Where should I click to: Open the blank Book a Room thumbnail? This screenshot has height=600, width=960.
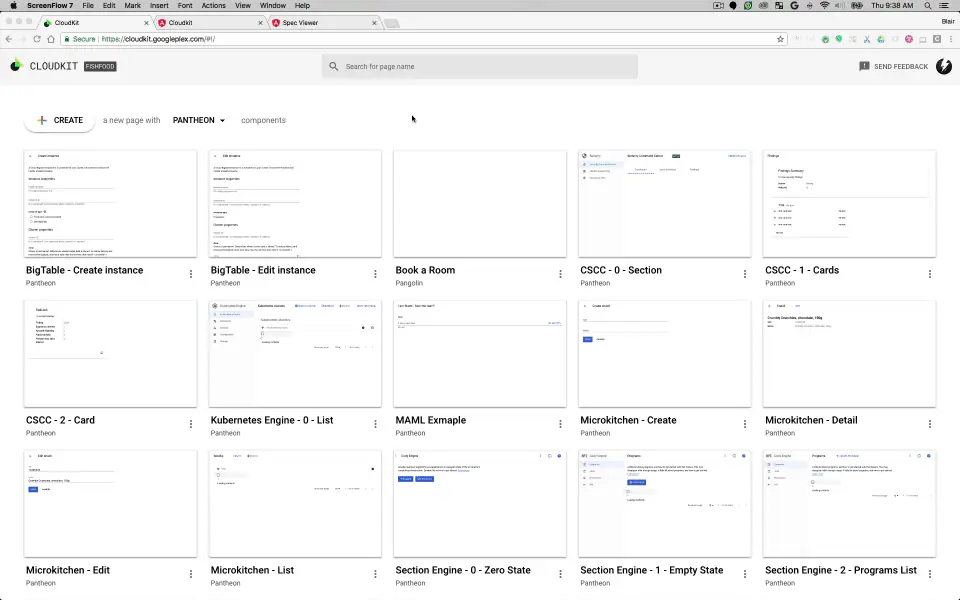point(480,204)
